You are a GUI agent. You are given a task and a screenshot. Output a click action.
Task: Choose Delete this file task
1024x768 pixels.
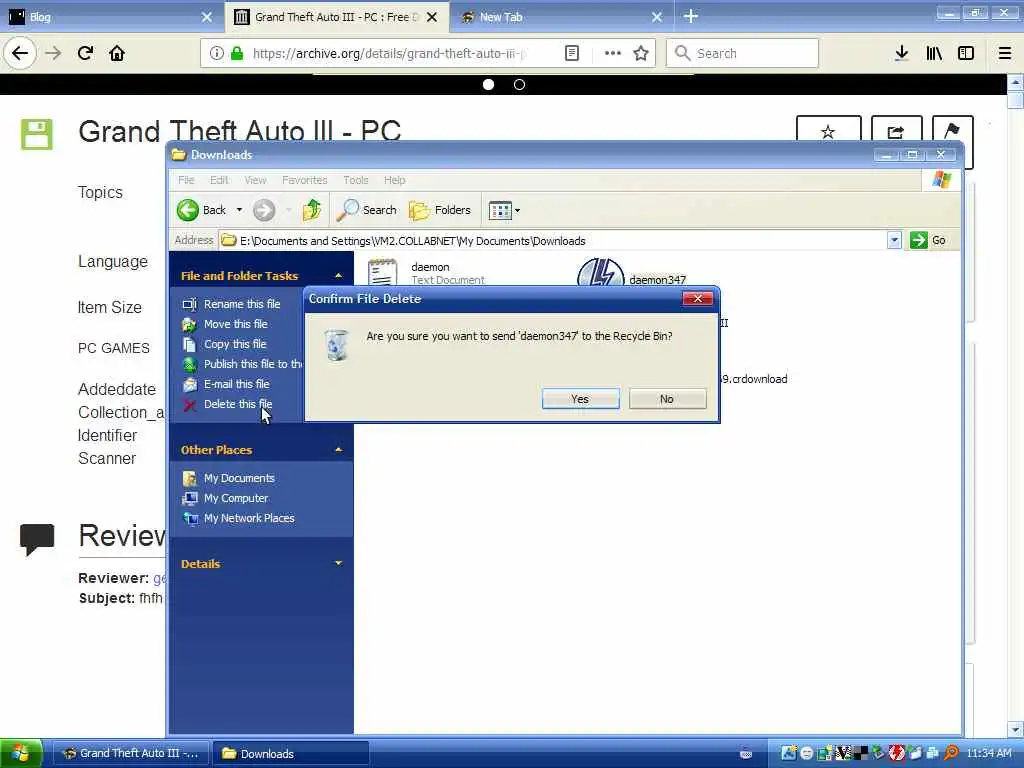click(x=227, y=404)
